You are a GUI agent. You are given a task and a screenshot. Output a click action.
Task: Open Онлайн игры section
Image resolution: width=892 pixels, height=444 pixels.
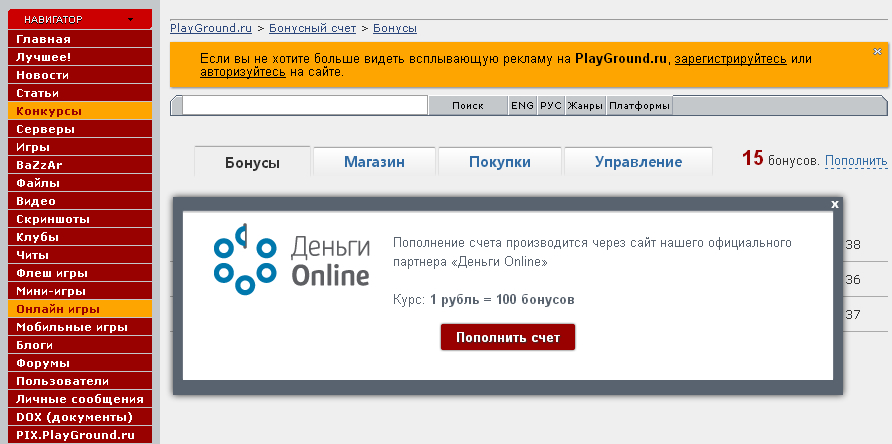click(80, 309)
